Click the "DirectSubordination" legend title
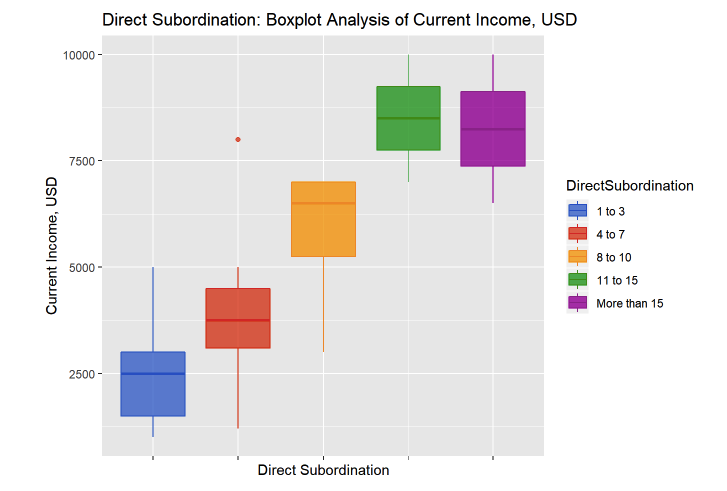 [x=629, y=185]
